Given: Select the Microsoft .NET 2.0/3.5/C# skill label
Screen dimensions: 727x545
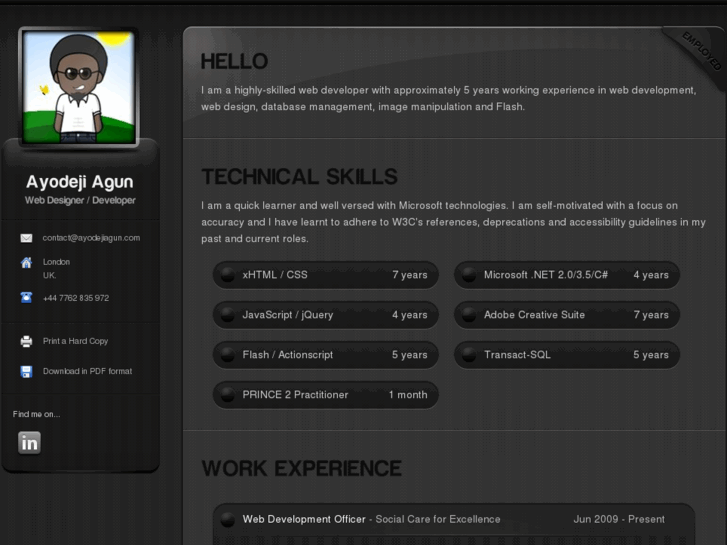Looking at the screenshot, I should (546, 275).
